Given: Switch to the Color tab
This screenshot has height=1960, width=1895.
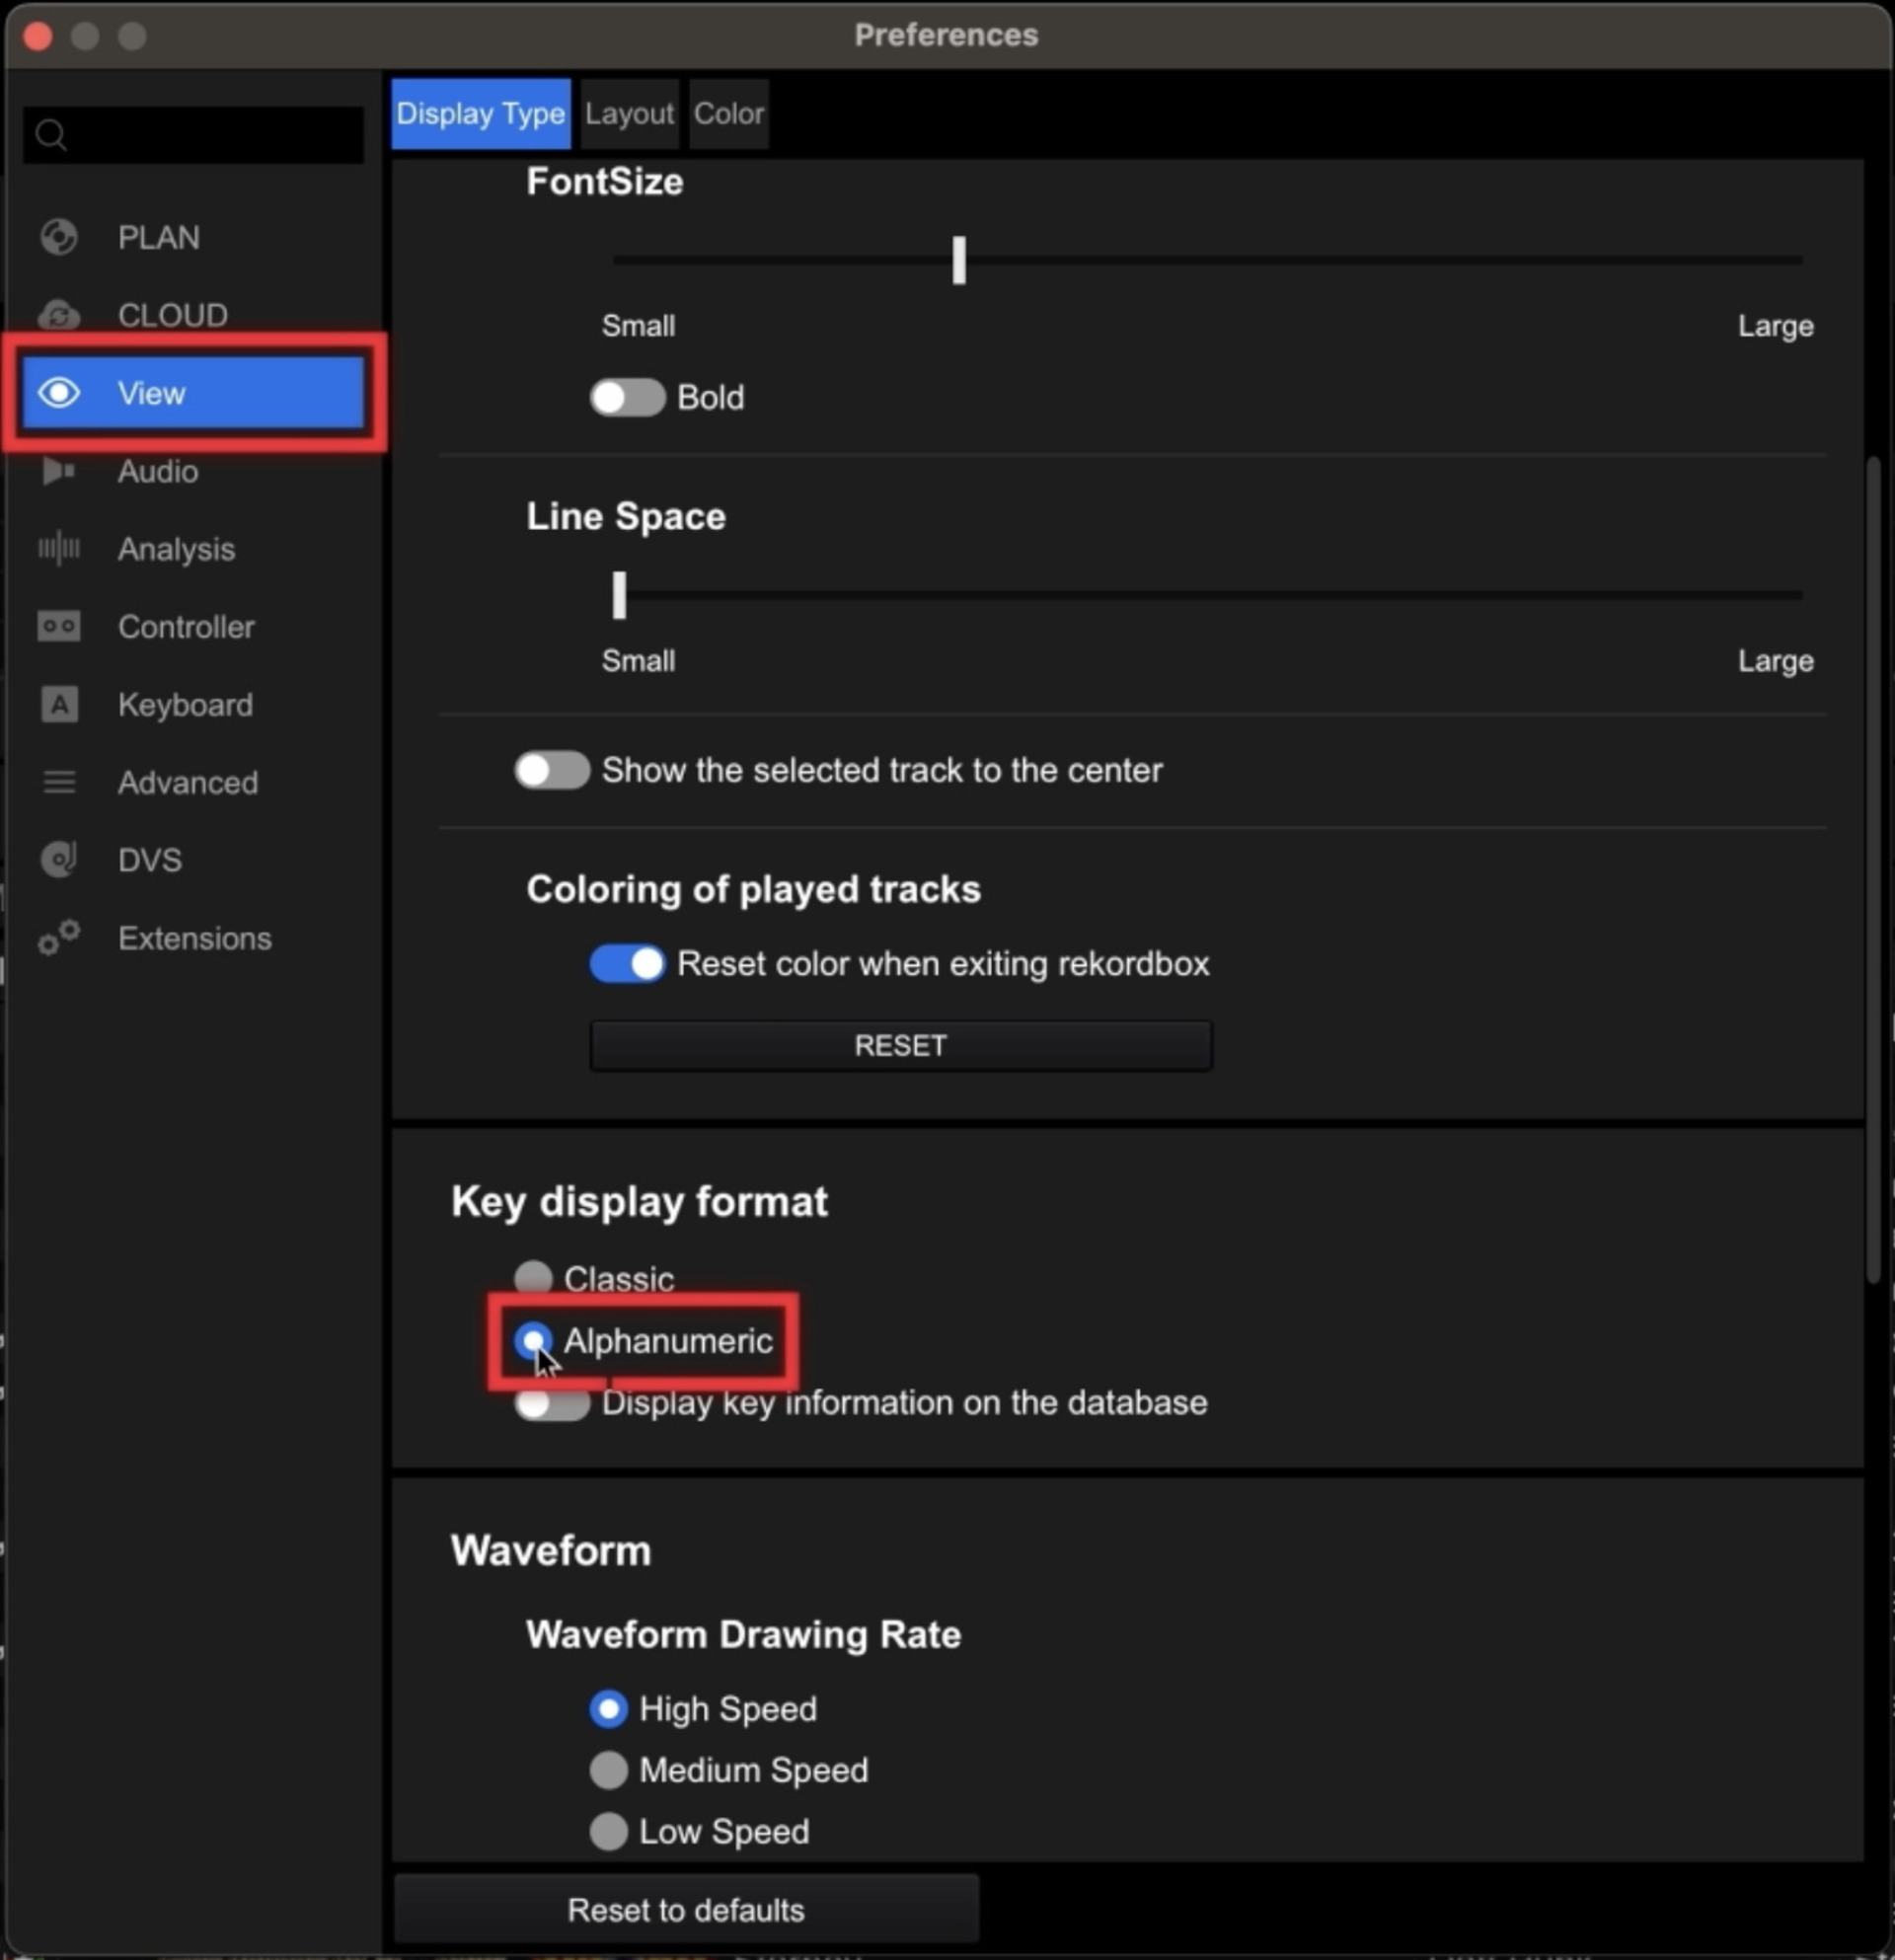Looking at the screenshot, I should click(729, 113).
